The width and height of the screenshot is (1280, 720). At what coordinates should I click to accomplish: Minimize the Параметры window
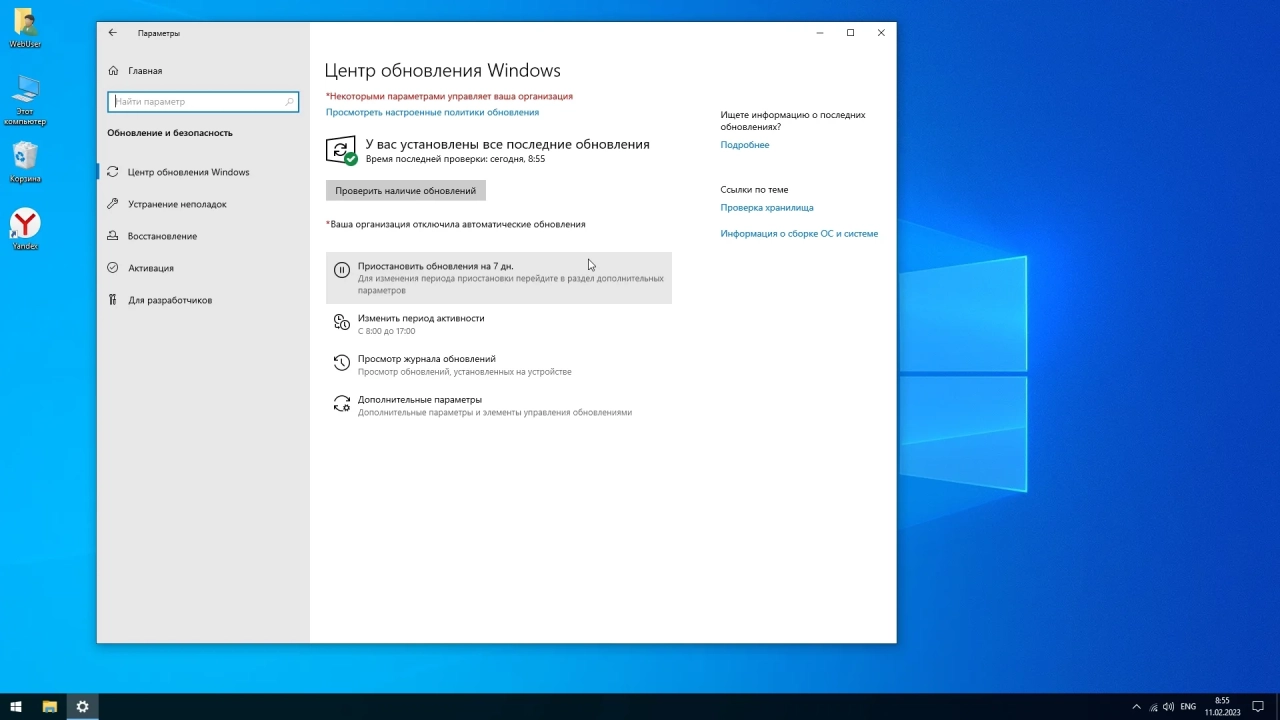pos(819,33)
